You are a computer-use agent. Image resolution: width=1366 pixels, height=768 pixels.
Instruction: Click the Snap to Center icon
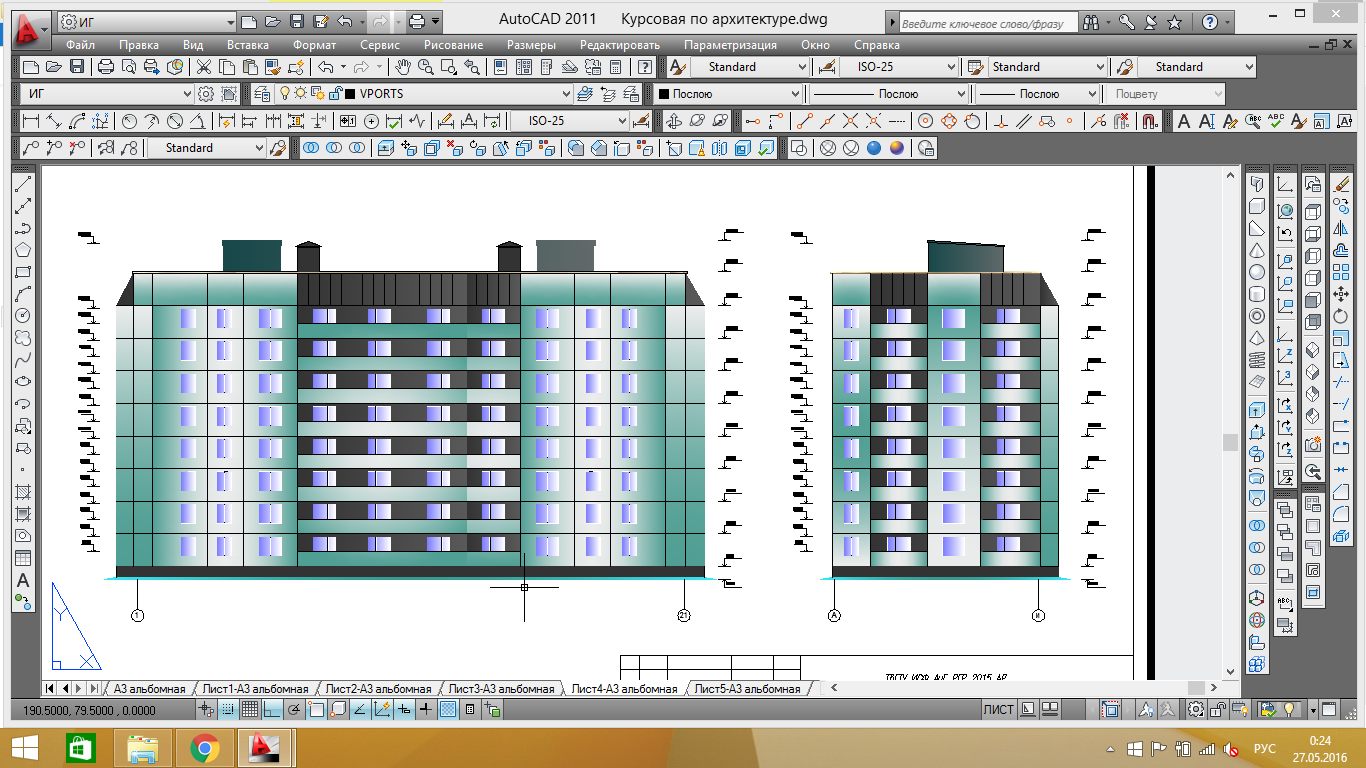(x=925, y=121)
